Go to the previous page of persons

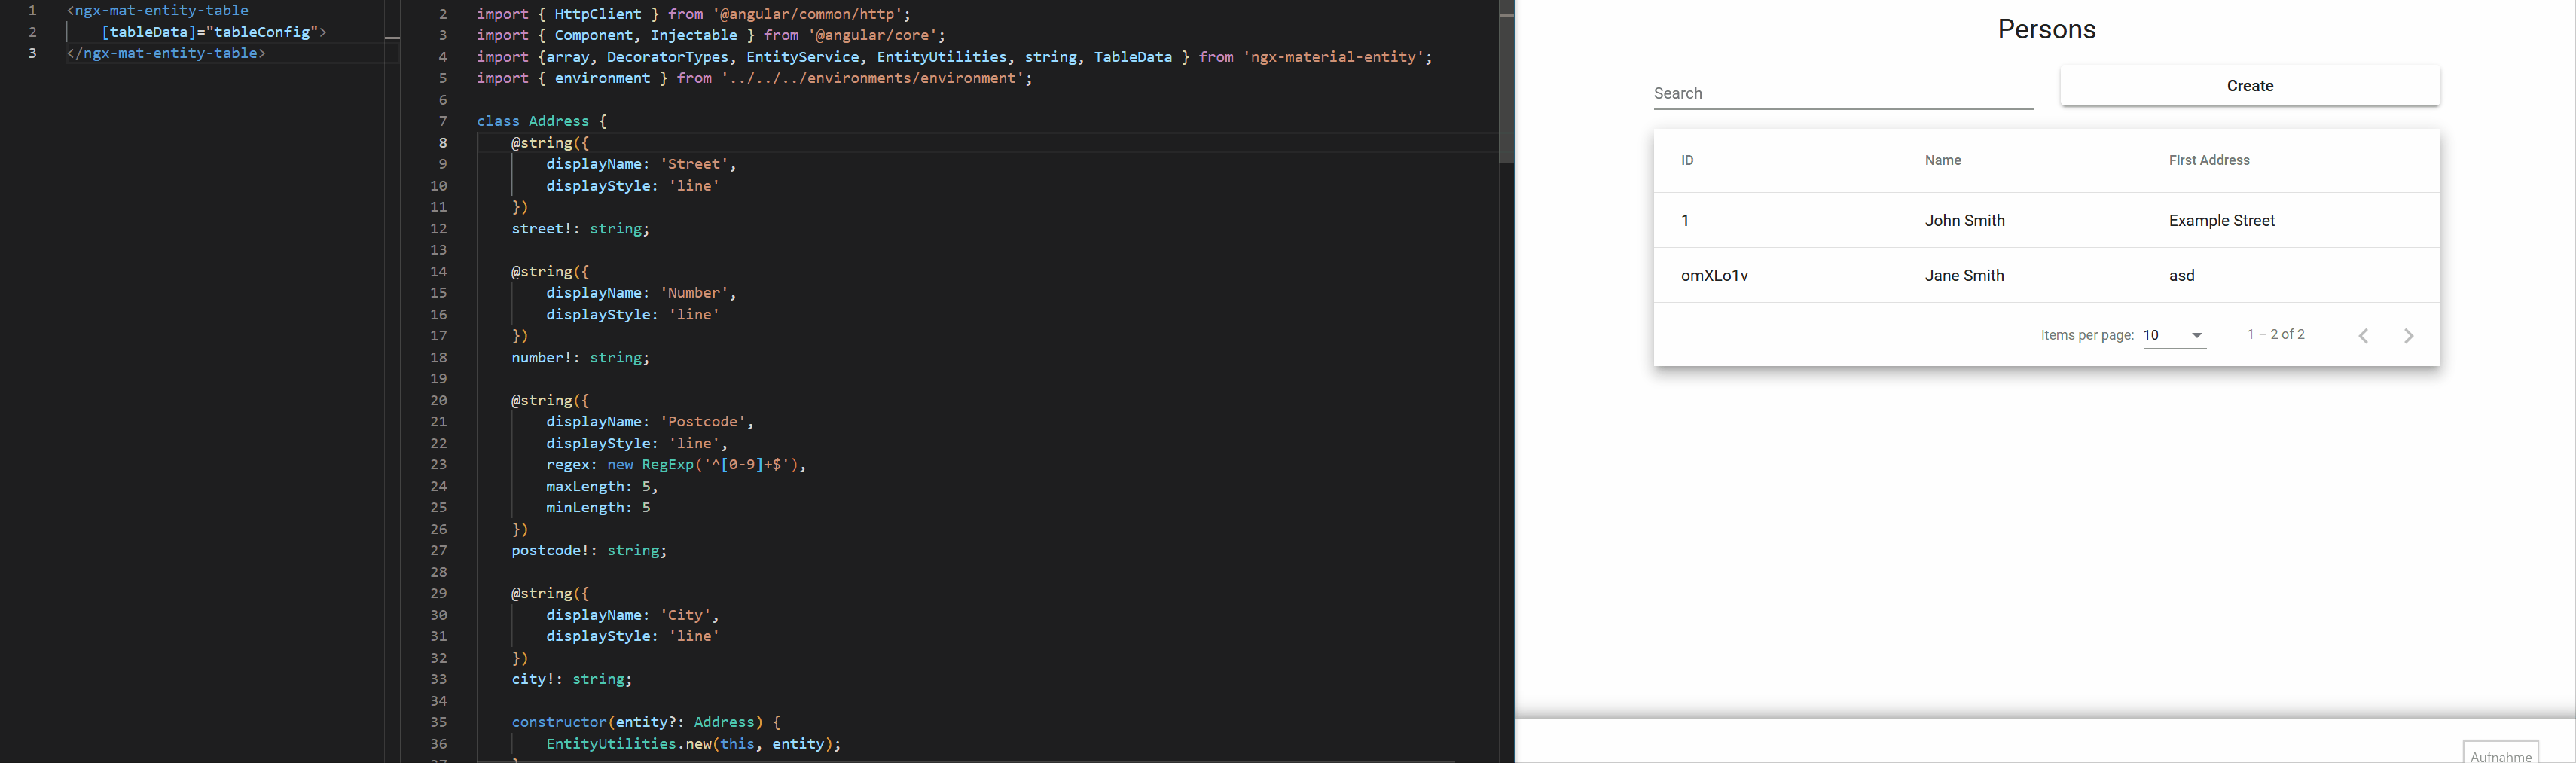2363,336
